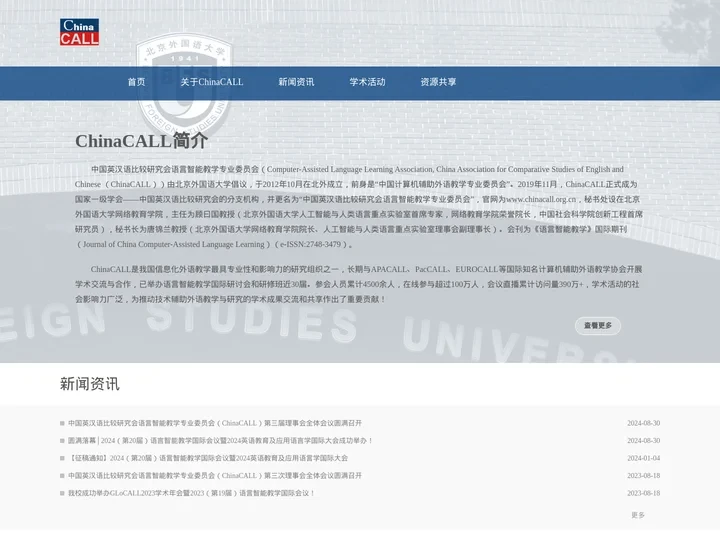Open news about 第三届理事会全体会议圆满召开
The image size is (720, 540).
(215, 423)
